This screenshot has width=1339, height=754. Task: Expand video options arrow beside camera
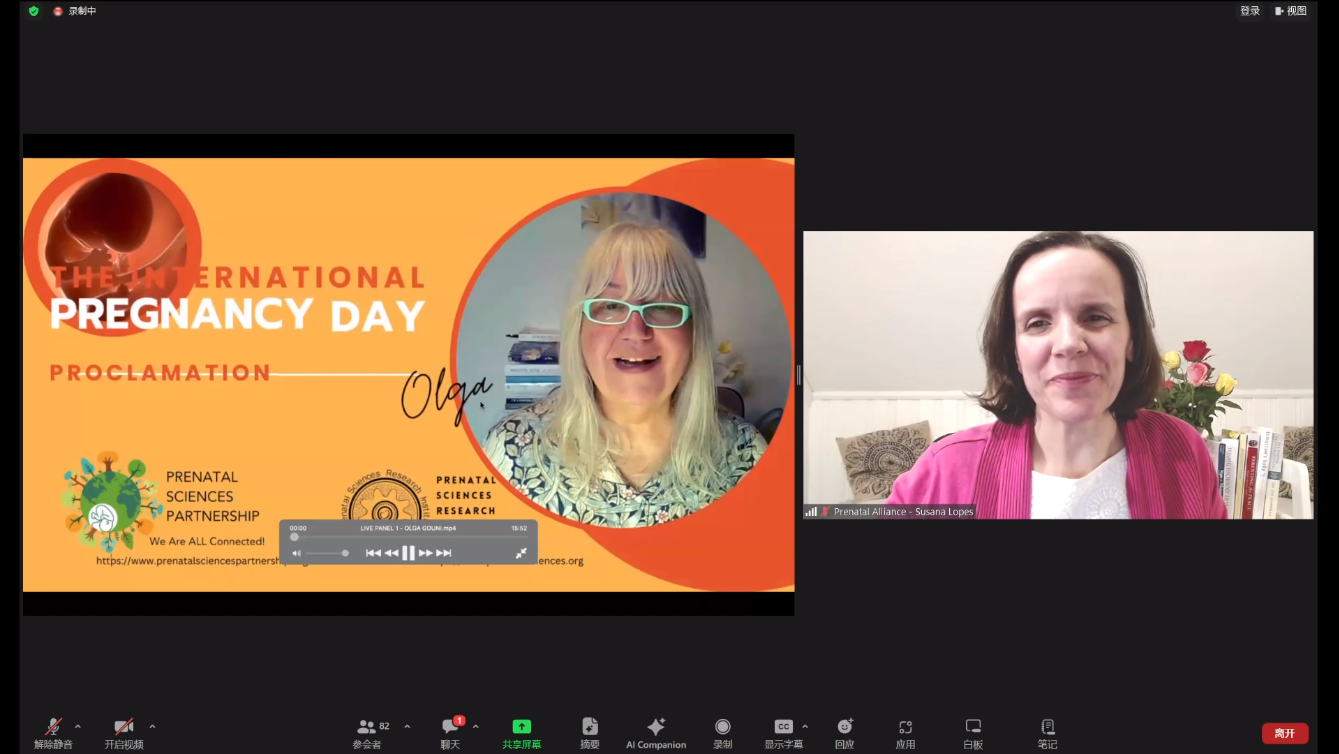click(152, 727)
